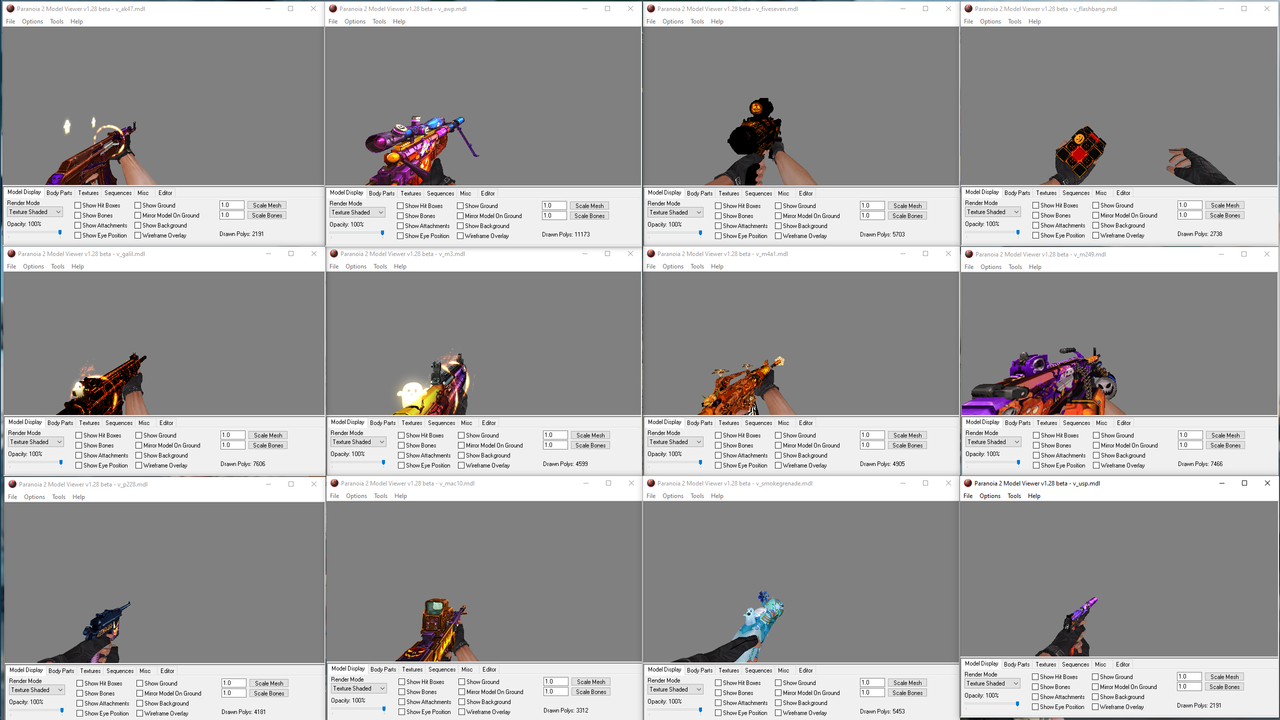This screenshot has width=1280, height=720.
Task: Click the app icon in the v_flashbang.mdl title bar
Action: [x=969, y=8]
